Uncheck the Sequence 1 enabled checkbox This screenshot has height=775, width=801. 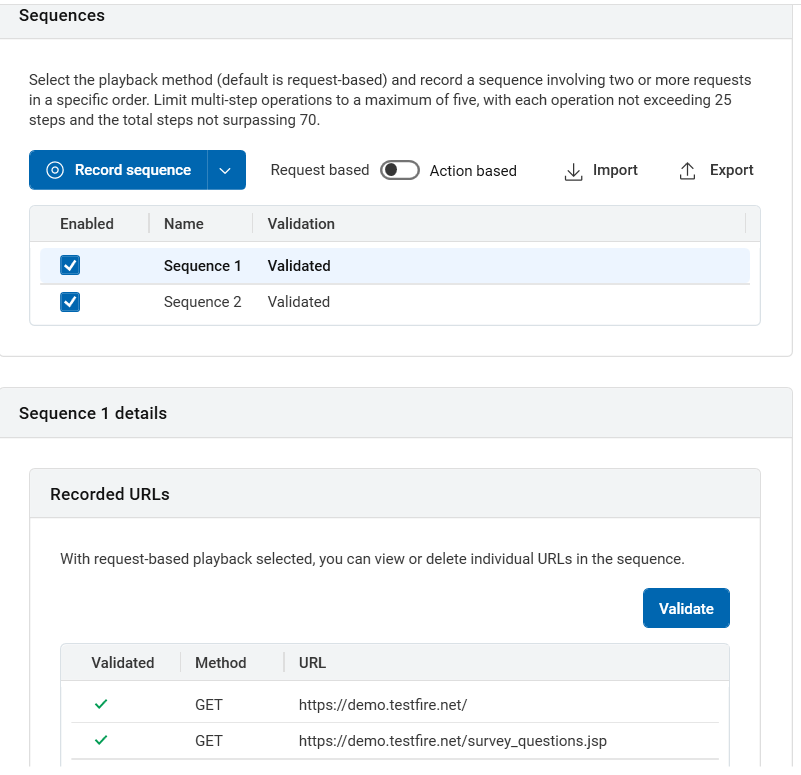[x=69, y=265]
